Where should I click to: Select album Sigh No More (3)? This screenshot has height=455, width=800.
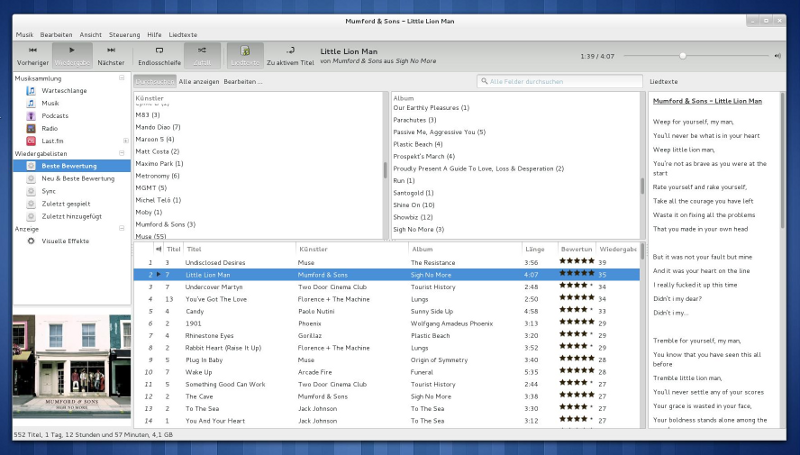click(418, 230)
